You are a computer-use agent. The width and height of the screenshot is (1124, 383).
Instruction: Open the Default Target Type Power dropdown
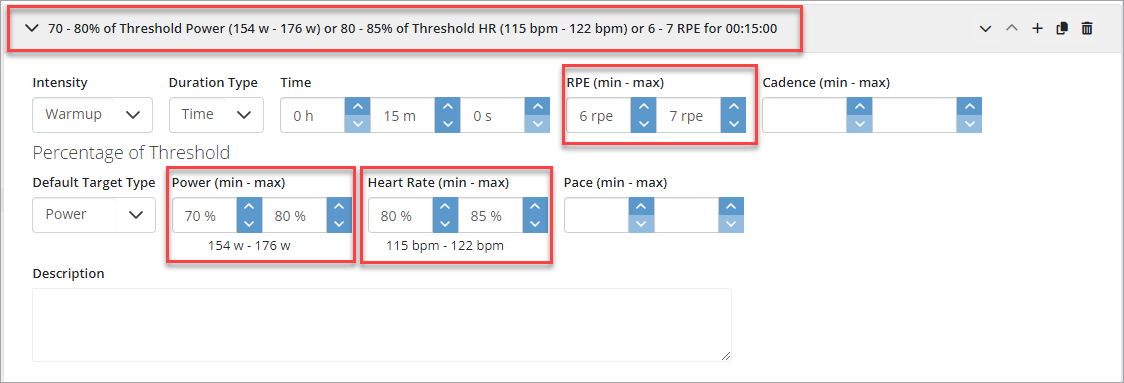(94, 214)
